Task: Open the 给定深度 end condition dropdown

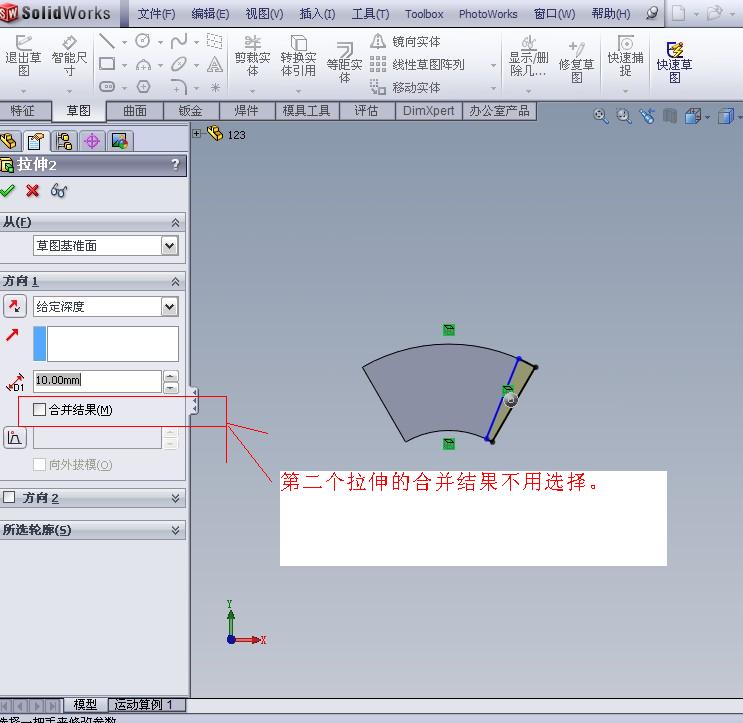Action: click(x=170, y=307)
